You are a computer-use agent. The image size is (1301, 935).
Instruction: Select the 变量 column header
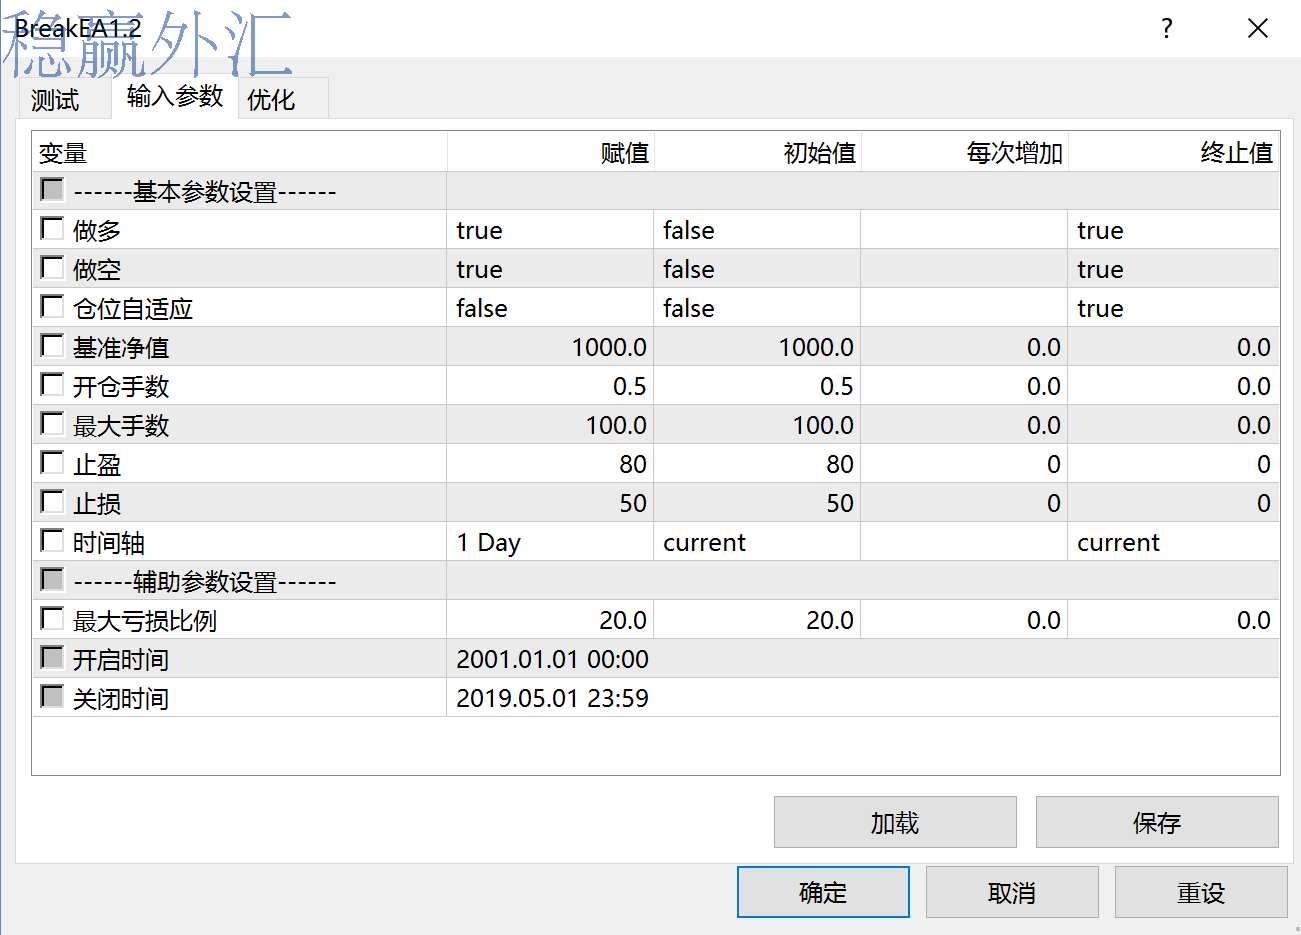[x=239, y=152]
